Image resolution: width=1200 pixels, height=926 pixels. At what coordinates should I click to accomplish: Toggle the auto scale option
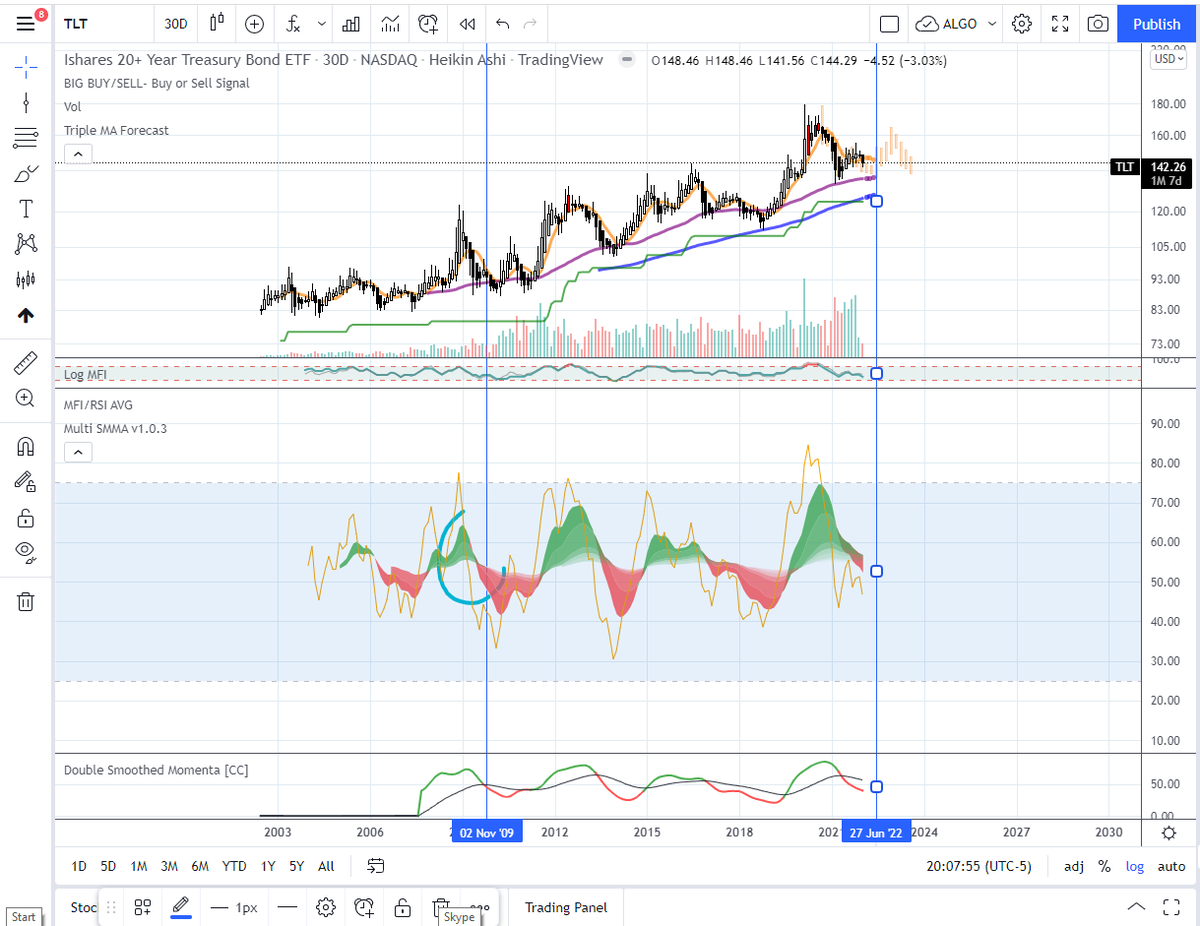(x=1171, y=866)
